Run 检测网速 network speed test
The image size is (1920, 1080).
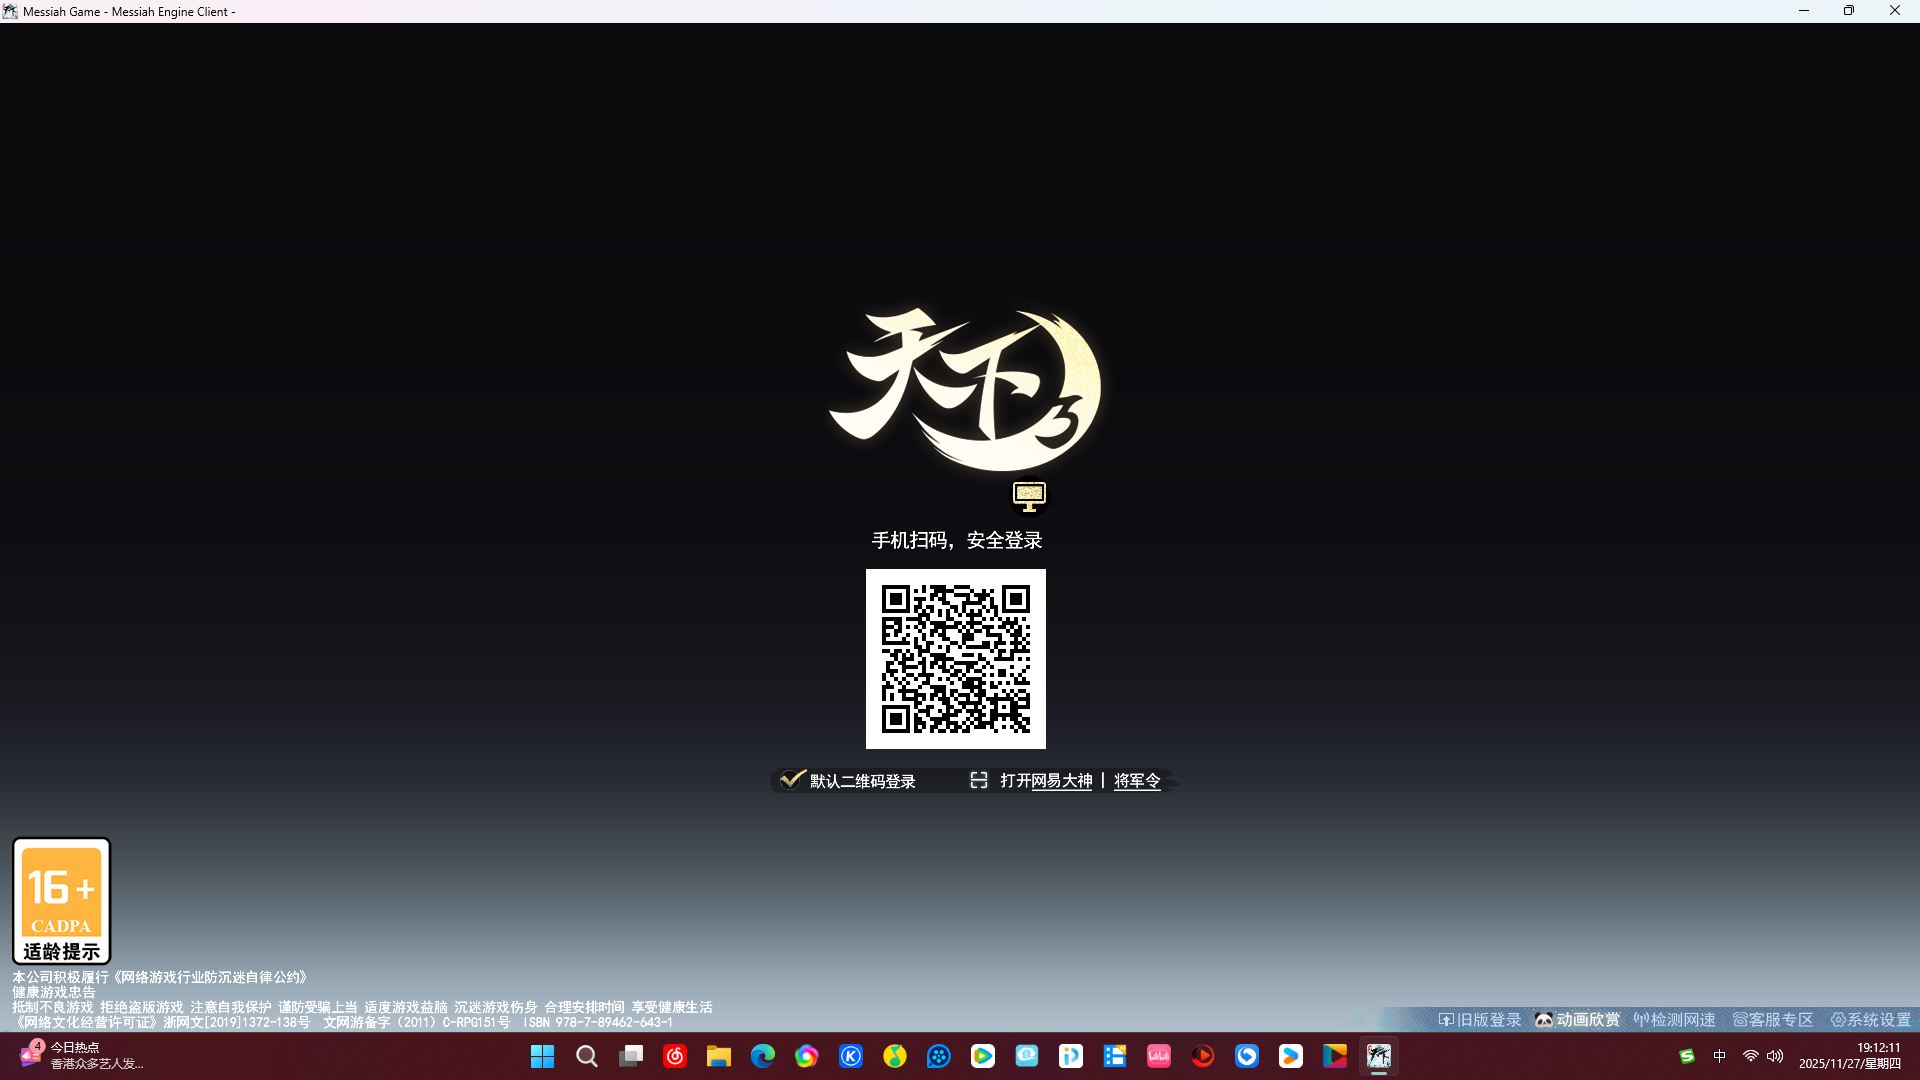coord(1675,1020)
